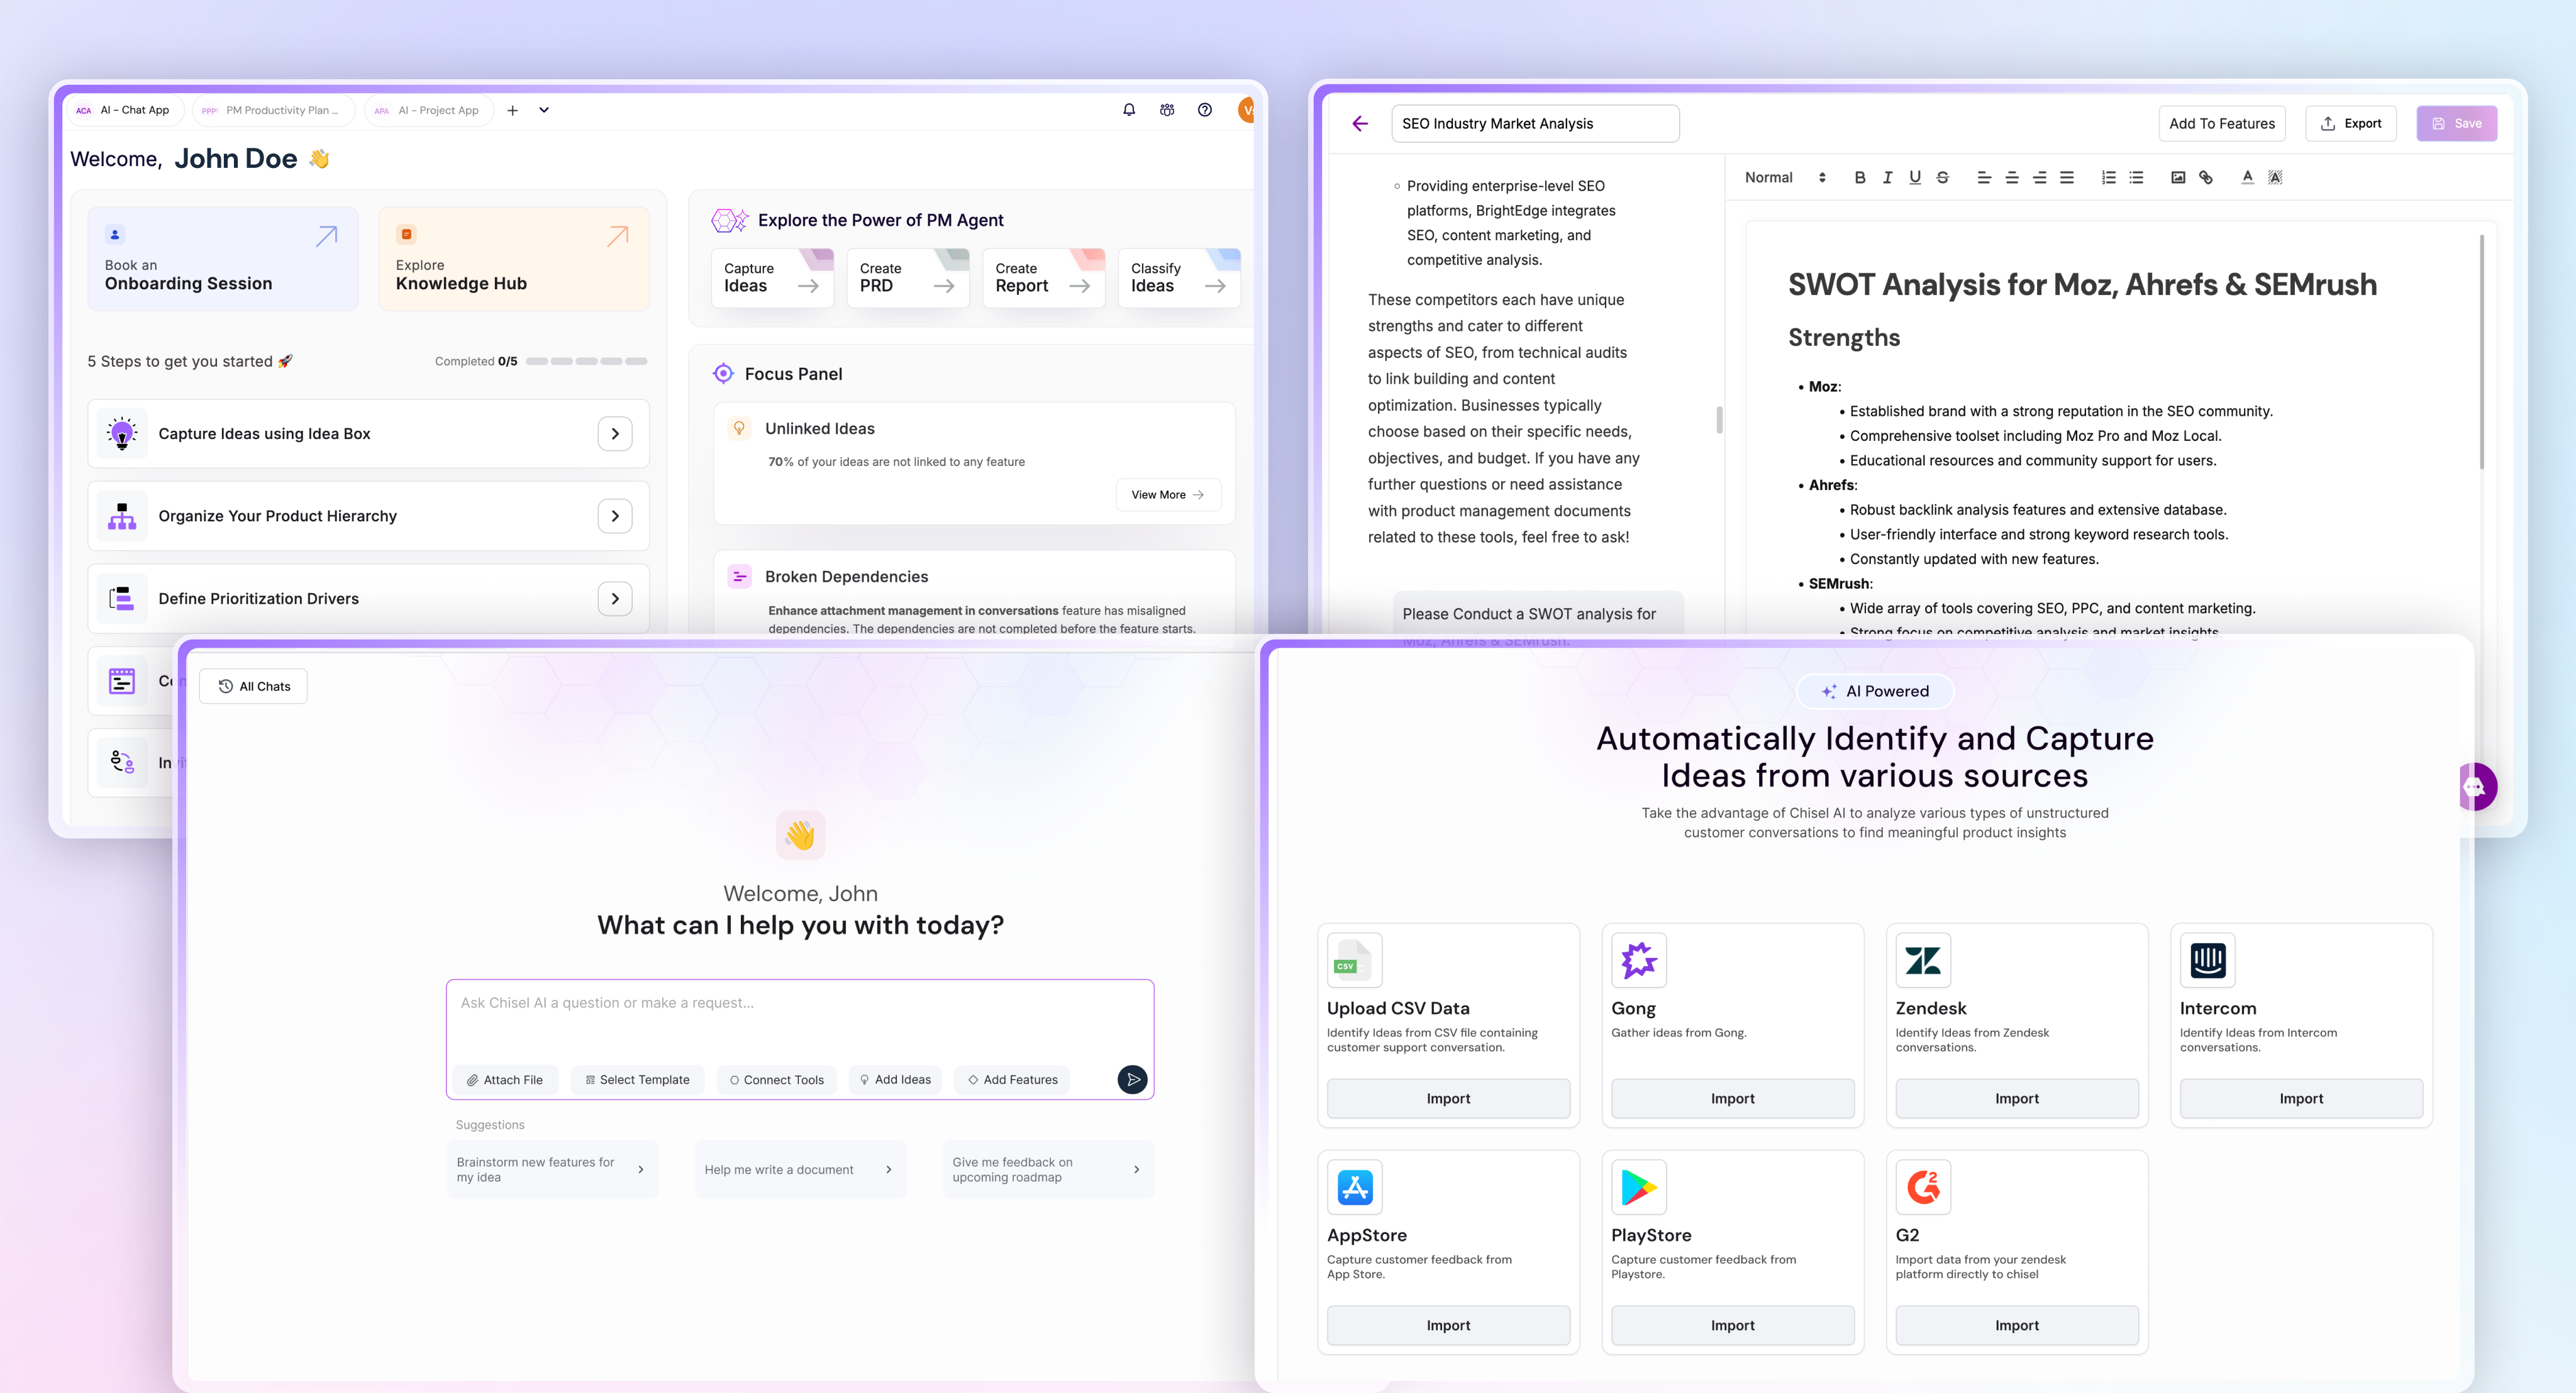Open the Normal text style dropdown
The image size is (2576, 1393).
coord(1785,178)
